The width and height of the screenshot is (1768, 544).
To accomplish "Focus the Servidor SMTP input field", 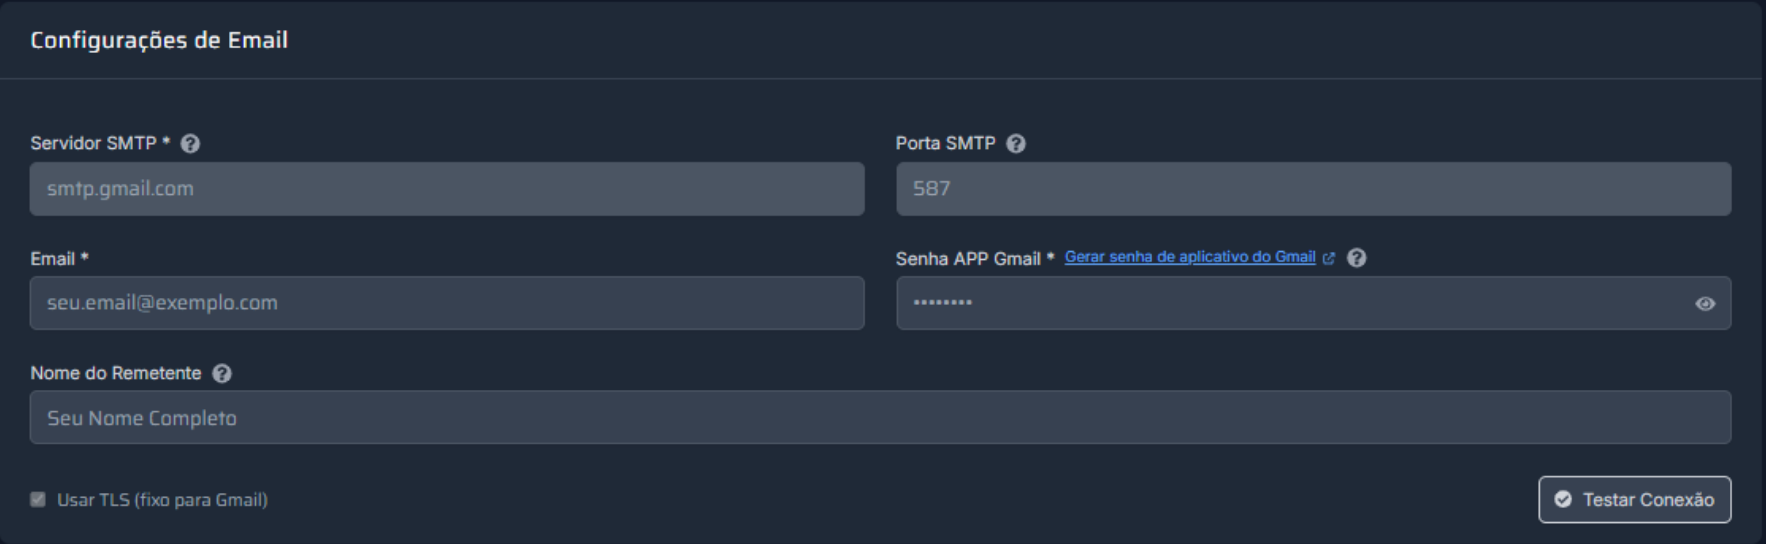I will [447, 189].
